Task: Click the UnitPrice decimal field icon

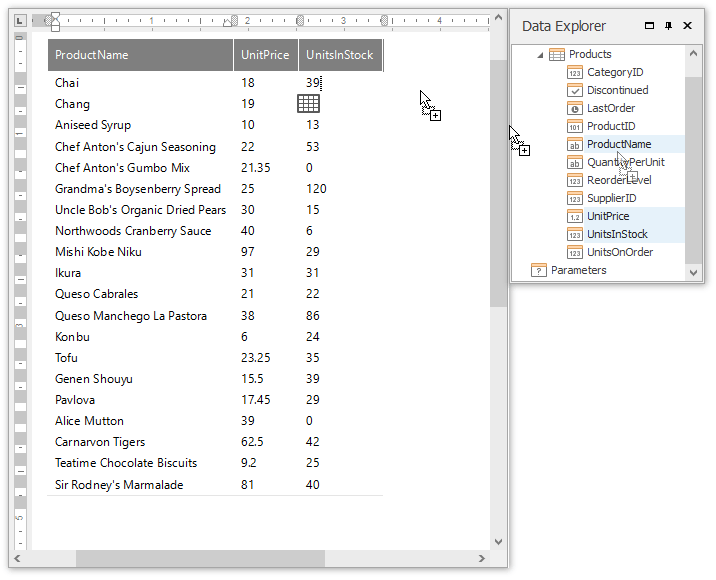Action: tap(575, 216)
